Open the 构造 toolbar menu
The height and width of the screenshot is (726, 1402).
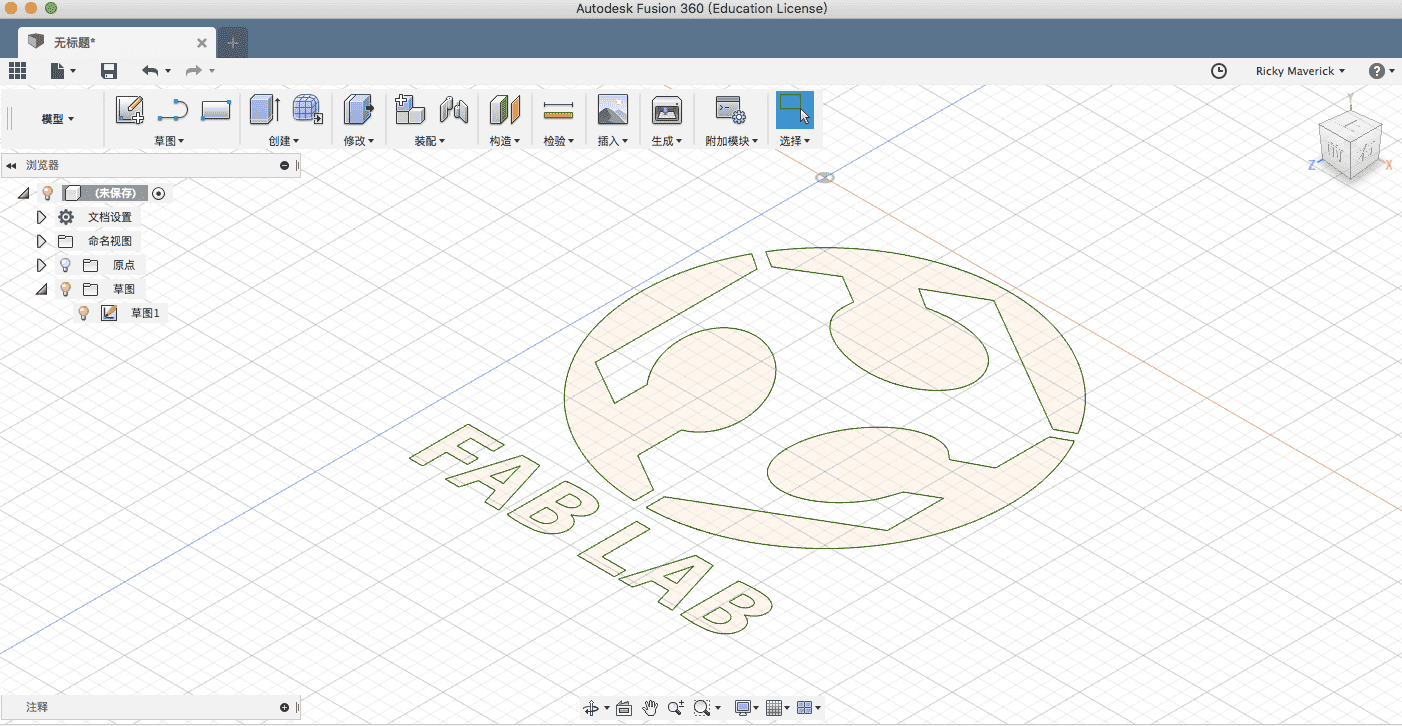click(x=505, y=141)
